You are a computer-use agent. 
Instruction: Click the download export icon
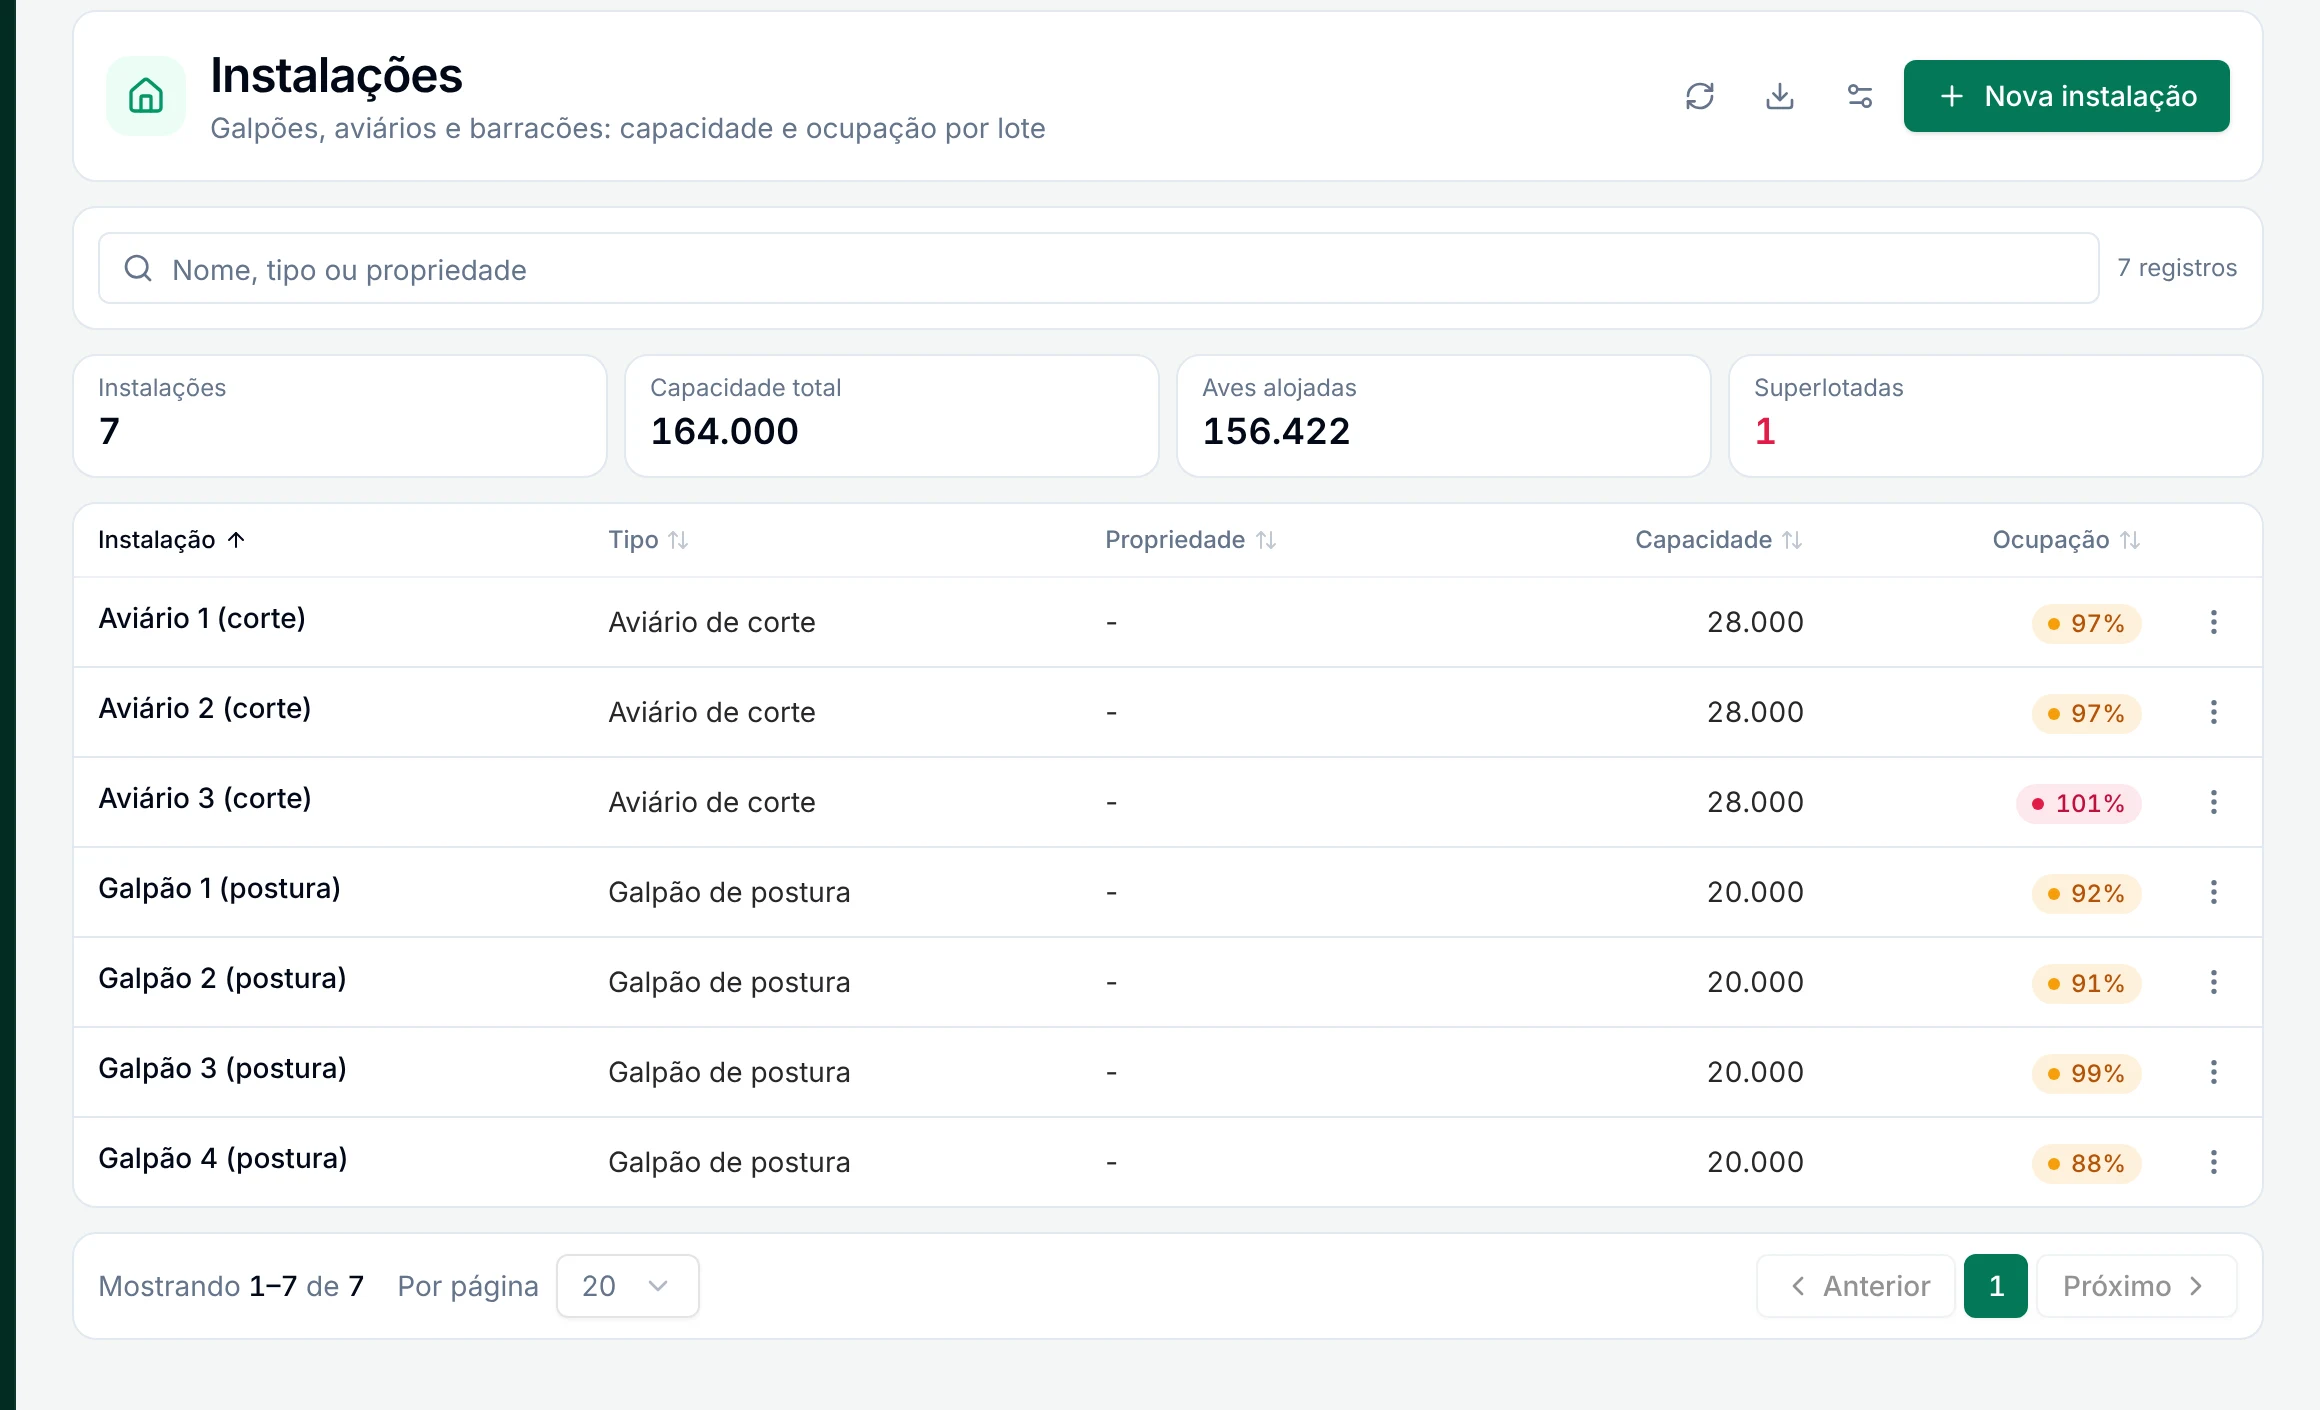click(1780, 96)
